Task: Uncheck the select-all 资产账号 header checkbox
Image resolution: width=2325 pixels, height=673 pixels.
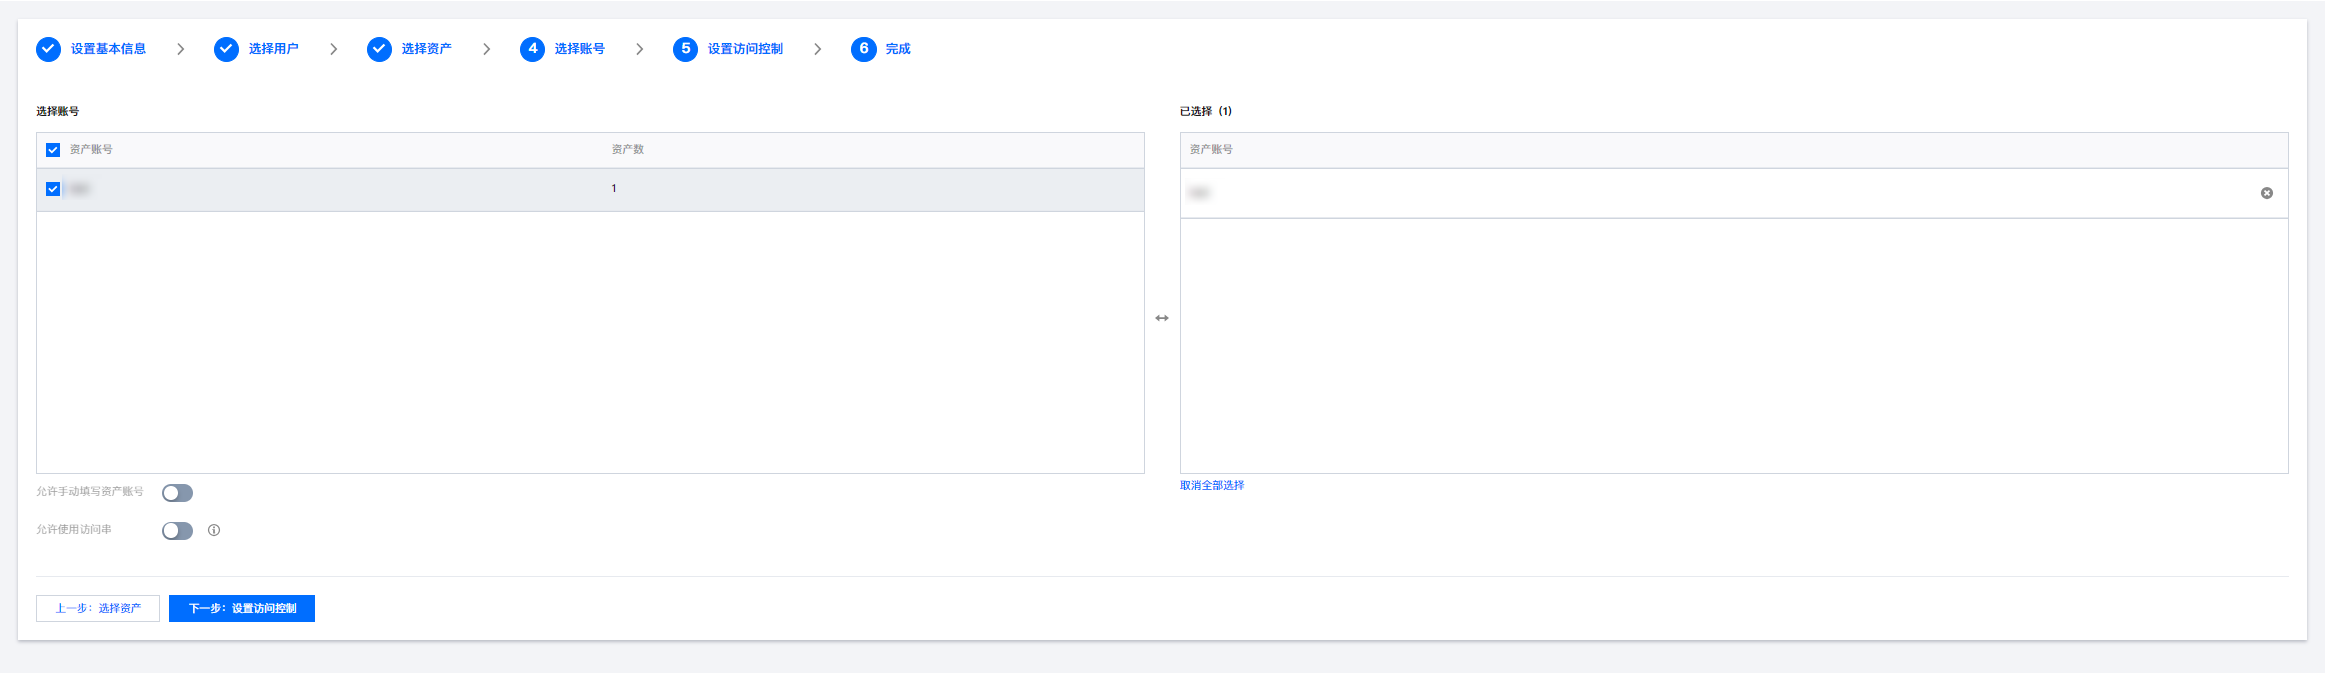Action: (x=53, y=150)
